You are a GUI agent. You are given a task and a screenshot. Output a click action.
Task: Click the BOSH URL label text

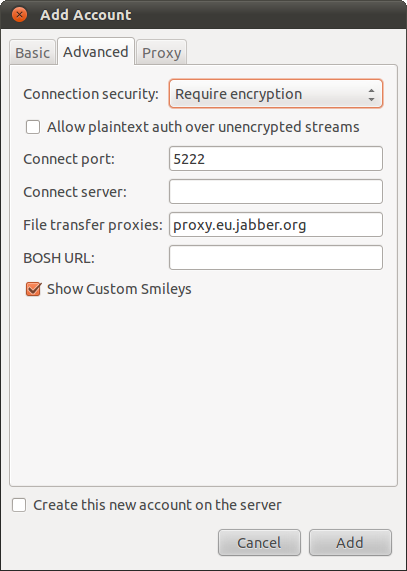(59, 258)
